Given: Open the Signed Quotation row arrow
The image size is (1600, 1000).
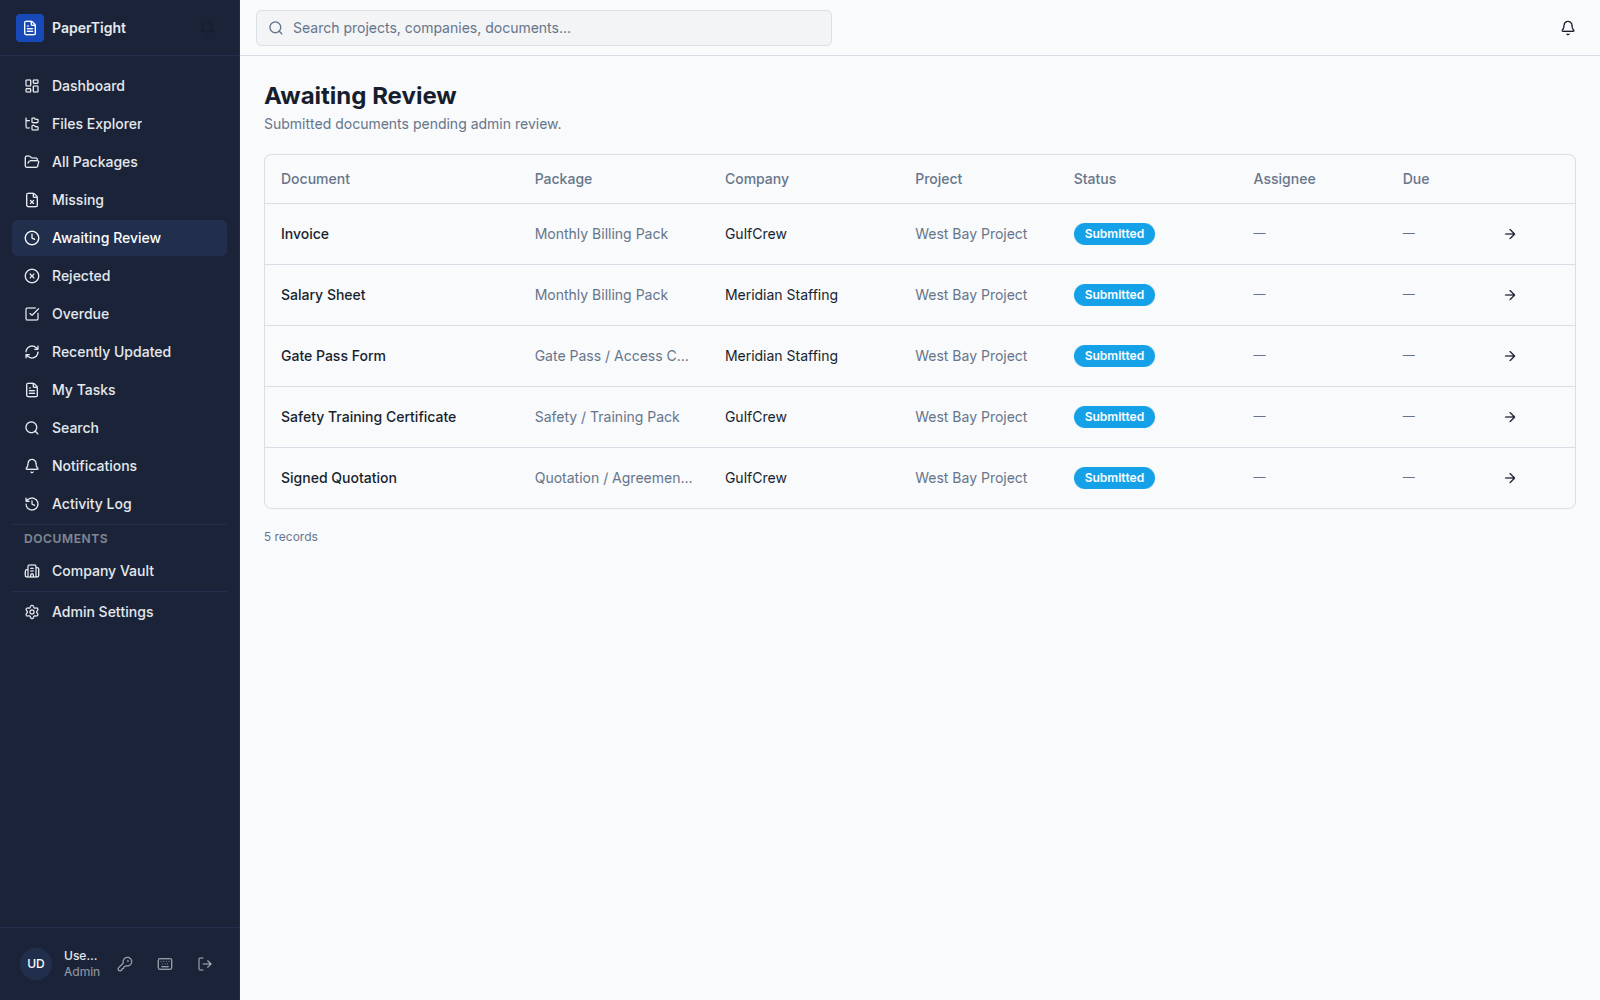Looking at the screenshot, I should point(1510,478).
